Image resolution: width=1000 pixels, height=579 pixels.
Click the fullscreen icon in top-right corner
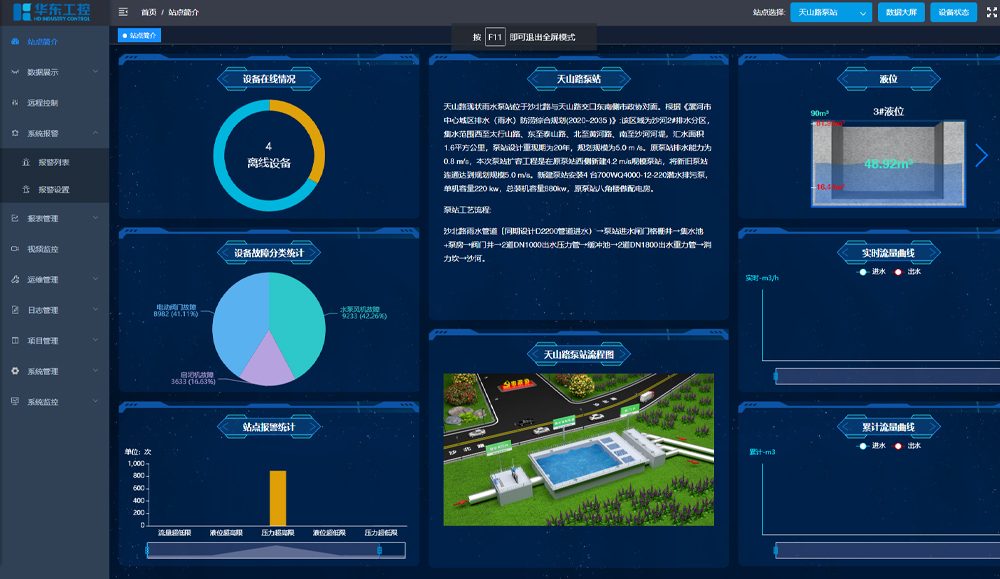point(989,12)
